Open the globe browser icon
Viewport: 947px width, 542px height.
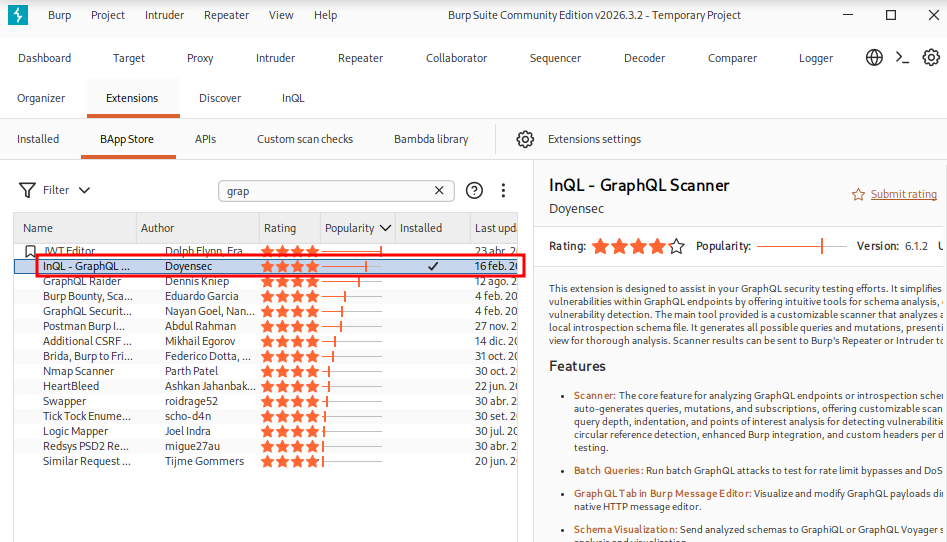[874, 57]
